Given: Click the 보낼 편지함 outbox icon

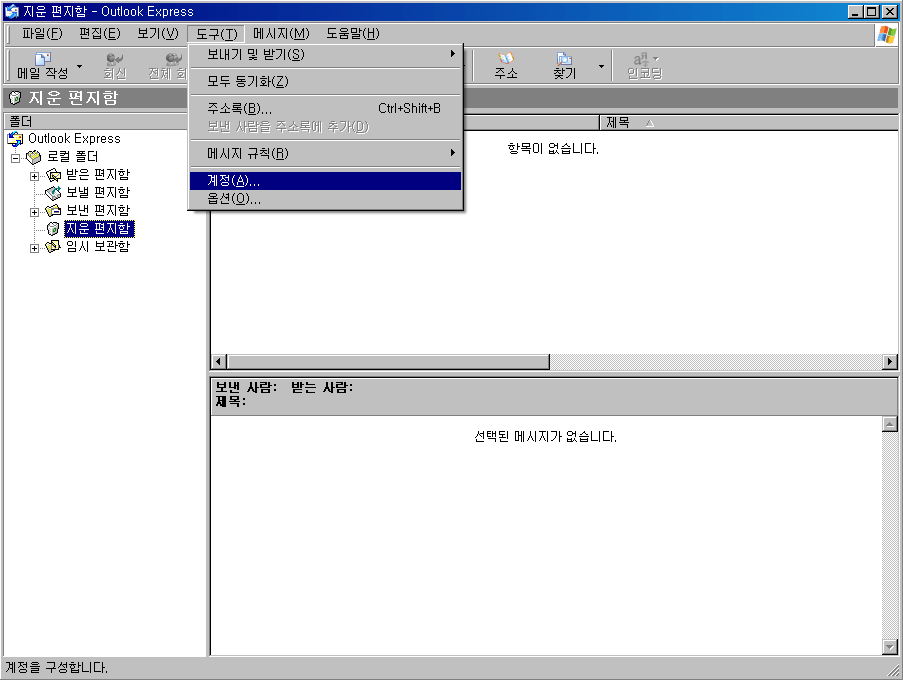Looking at the screenshot, I should (53, 192).
